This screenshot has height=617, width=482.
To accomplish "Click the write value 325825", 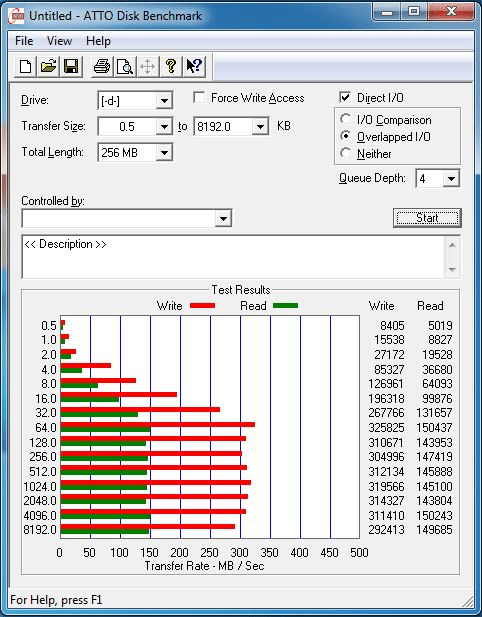I will [386, 427].
